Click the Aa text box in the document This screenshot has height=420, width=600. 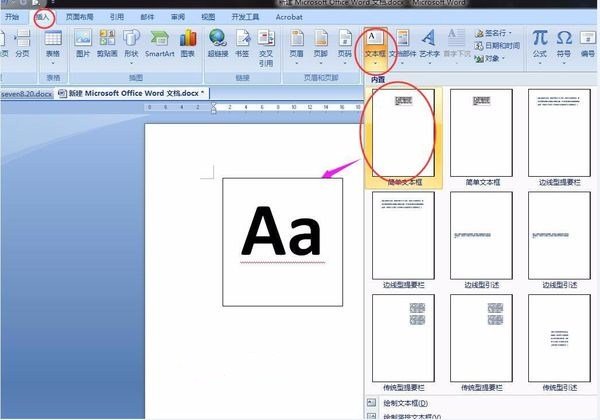point(282,240)
